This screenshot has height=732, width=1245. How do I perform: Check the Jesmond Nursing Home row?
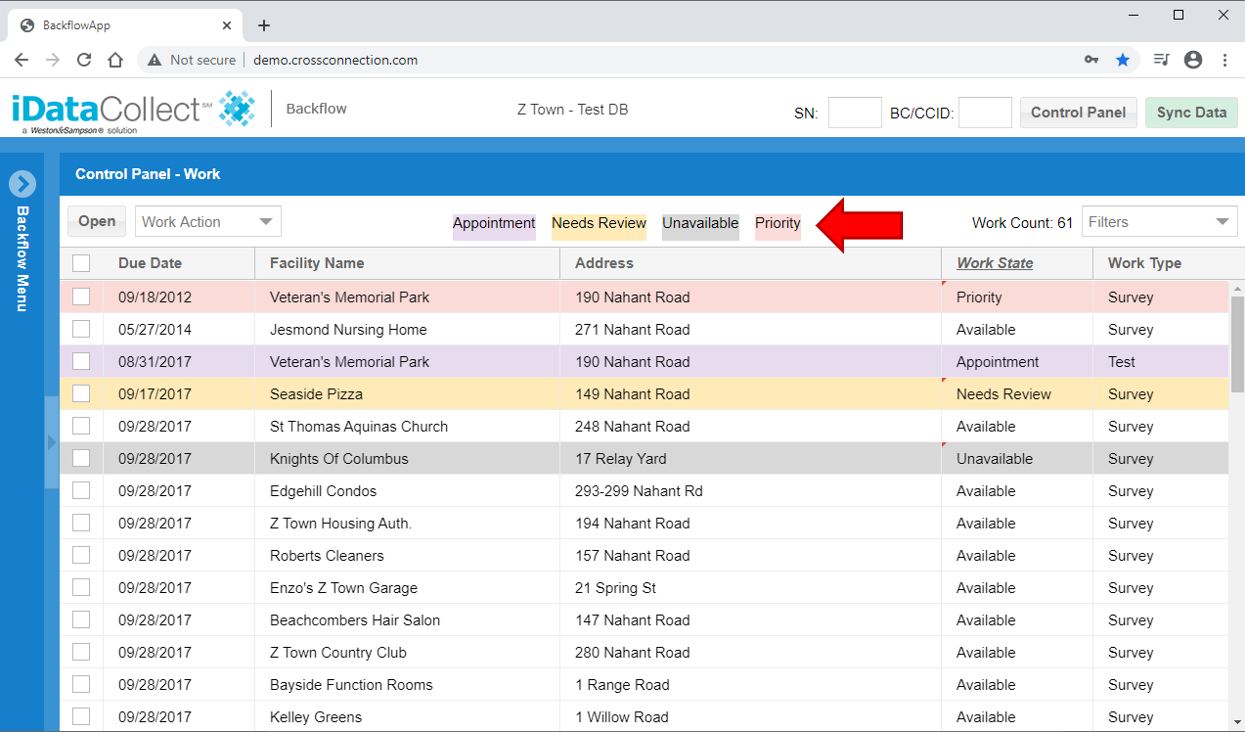pyautogui.click(x=81, y=329)
